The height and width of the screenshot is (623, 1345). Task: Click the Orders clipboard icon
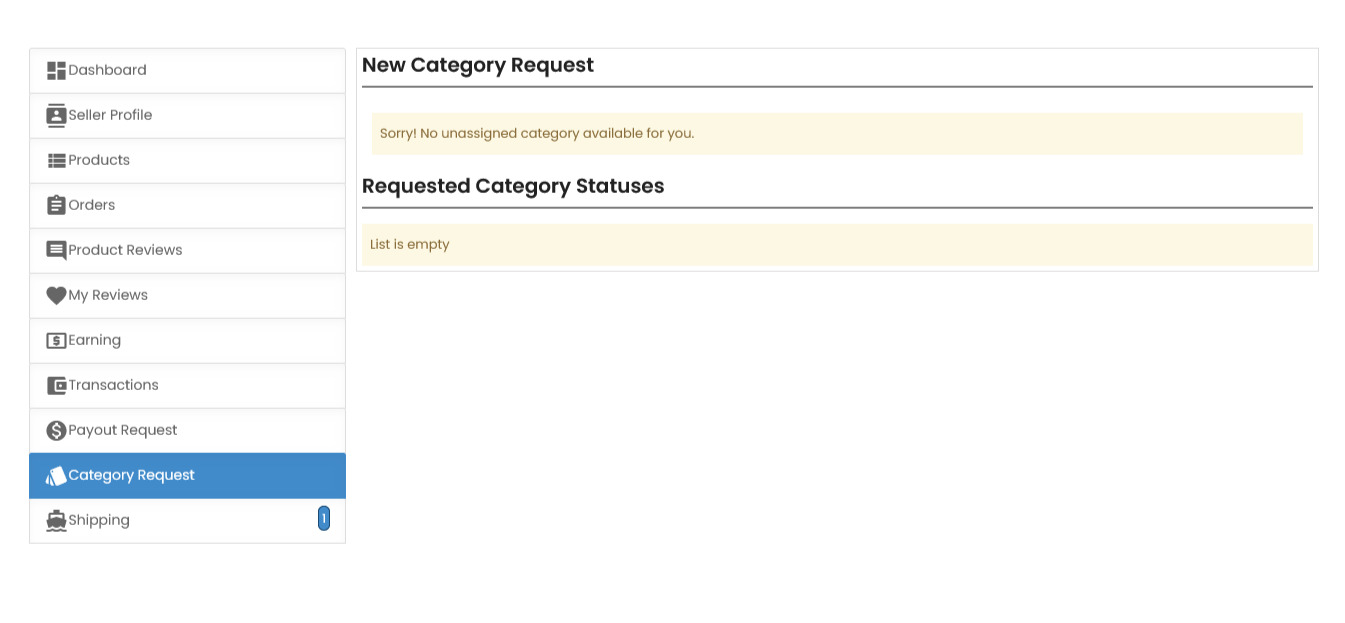click(56, 206)
